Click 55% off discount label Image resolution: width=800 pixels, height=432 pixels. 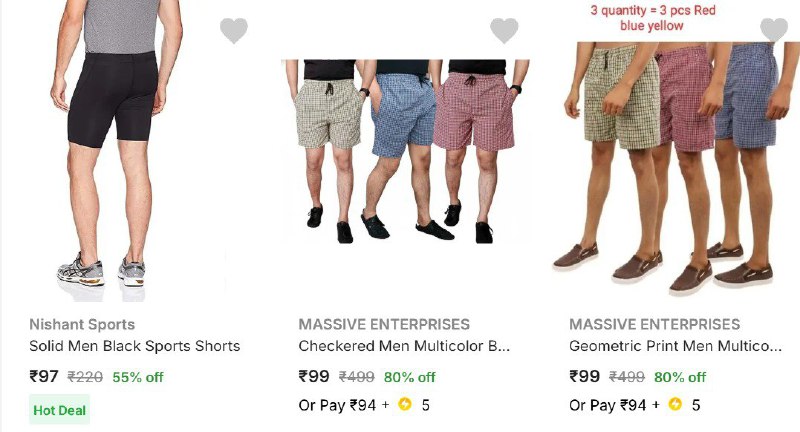(x=138, y=377)
